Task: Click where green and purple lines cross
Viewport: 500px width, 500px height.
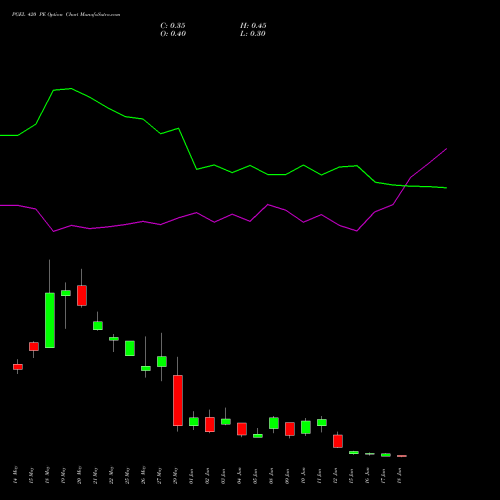Action: (406, 185)
